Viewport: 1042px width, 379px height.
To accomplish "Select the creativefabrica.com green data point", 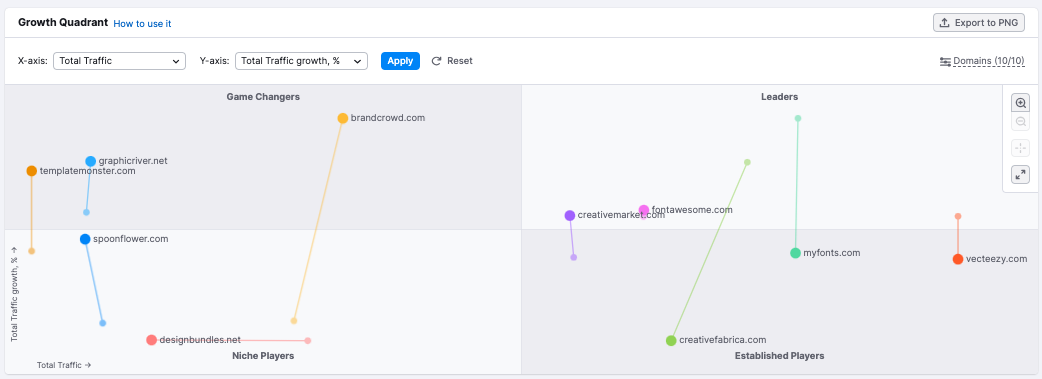I will coord(671,340).
